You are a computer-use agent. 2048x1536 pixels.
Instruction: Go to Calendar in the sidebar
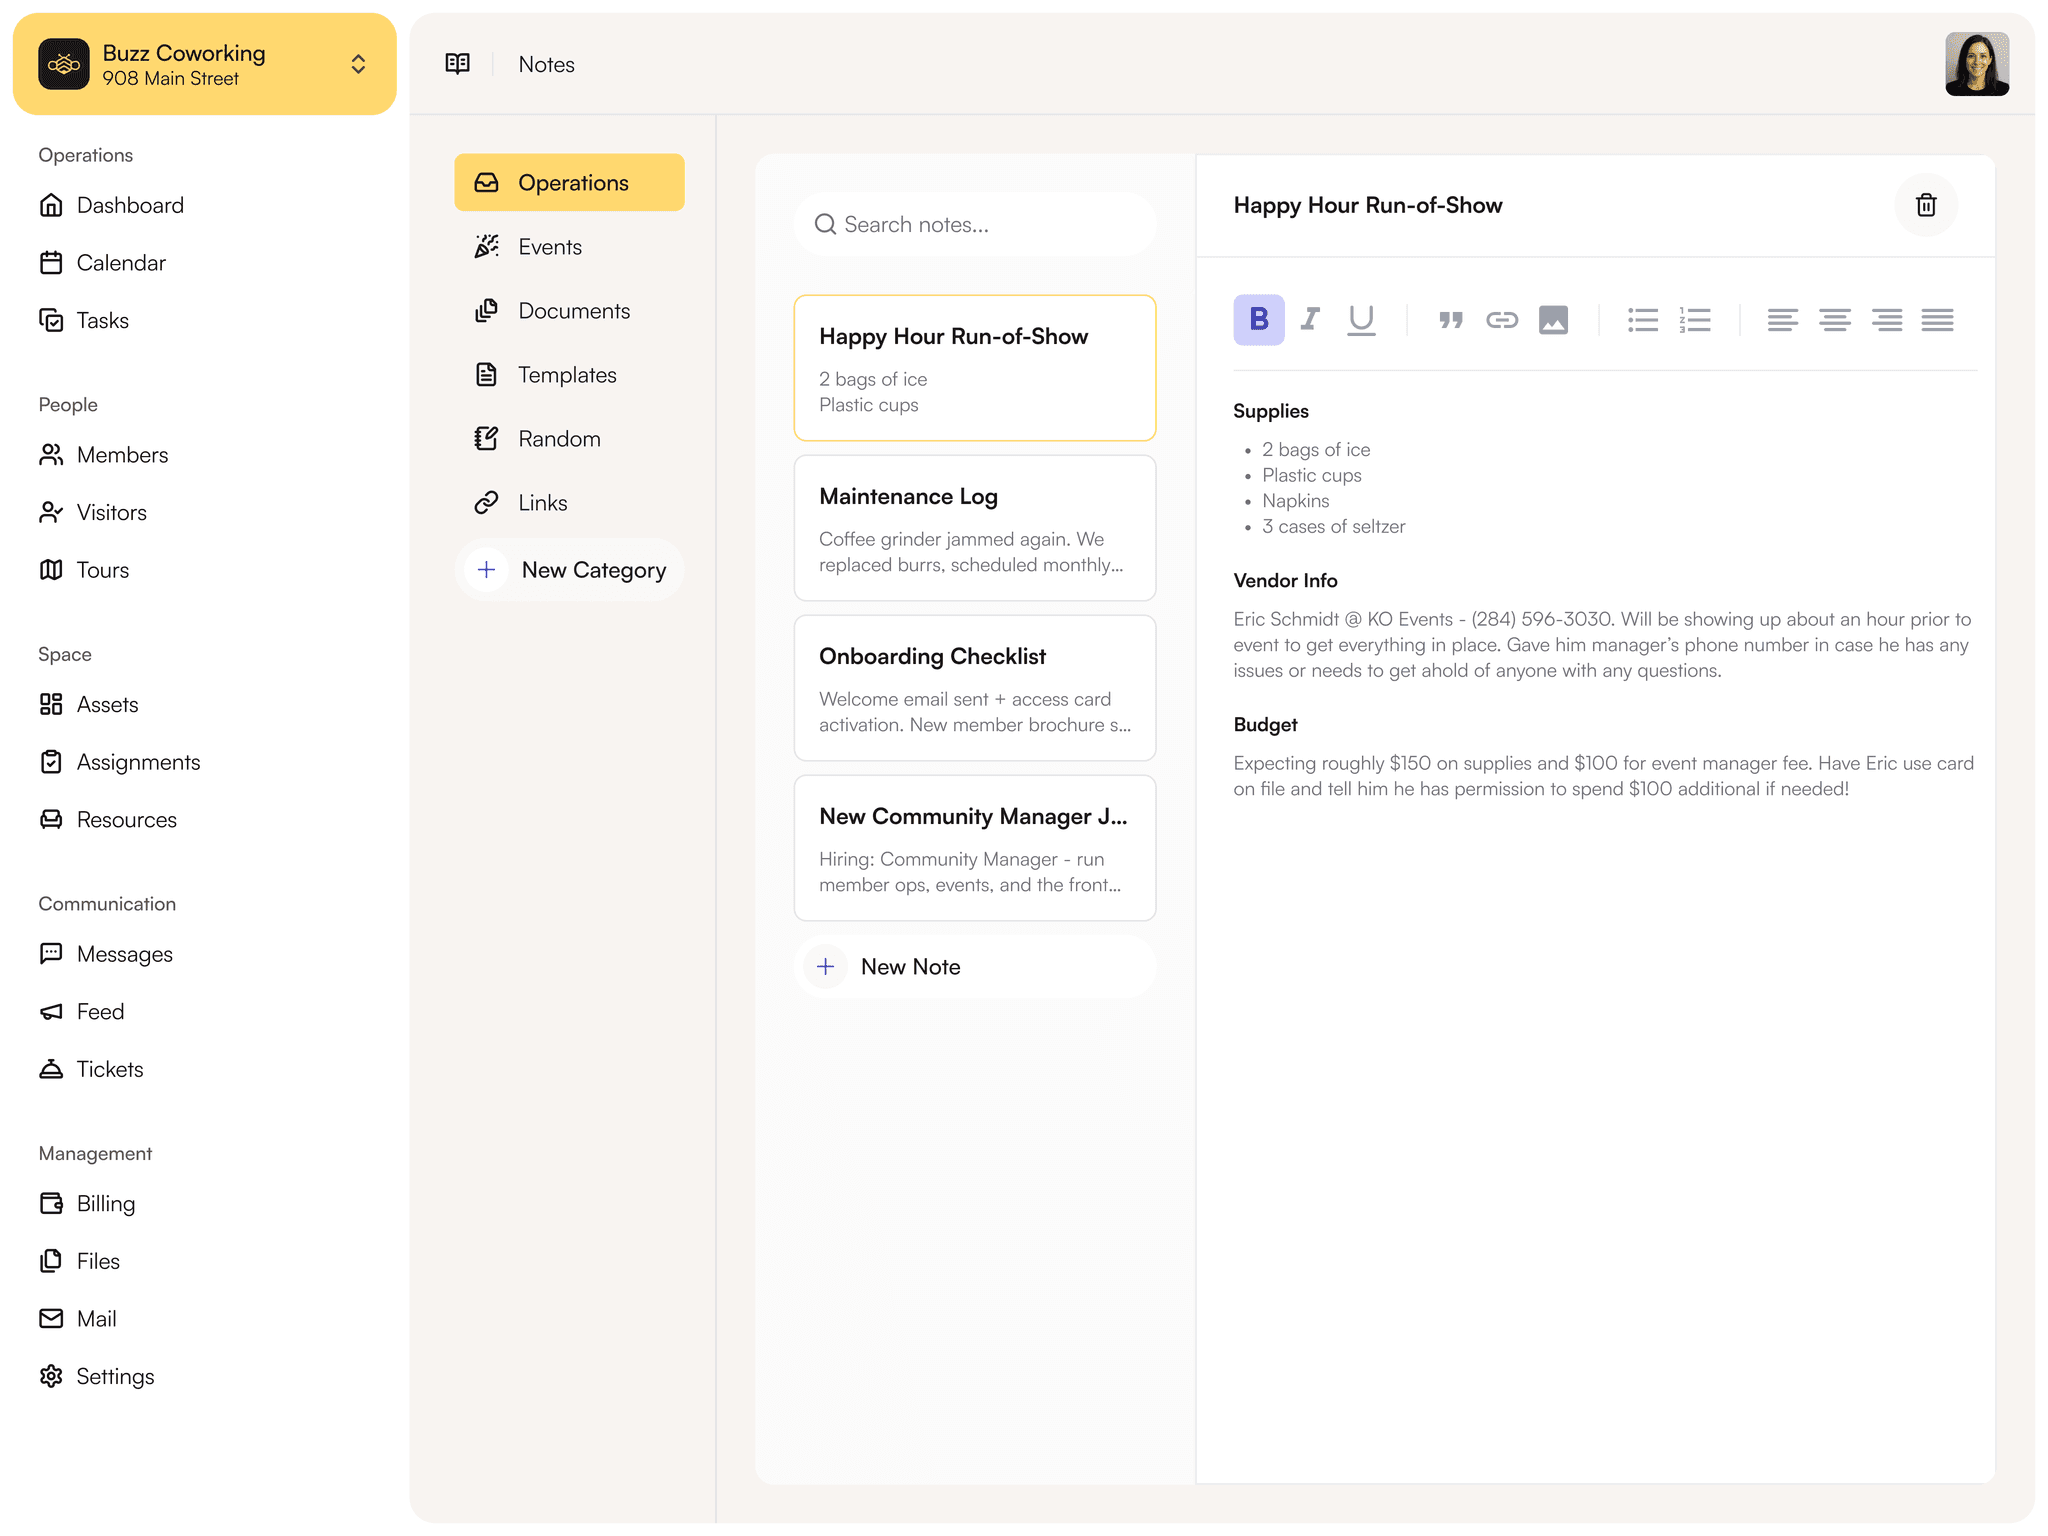[120, 263]
